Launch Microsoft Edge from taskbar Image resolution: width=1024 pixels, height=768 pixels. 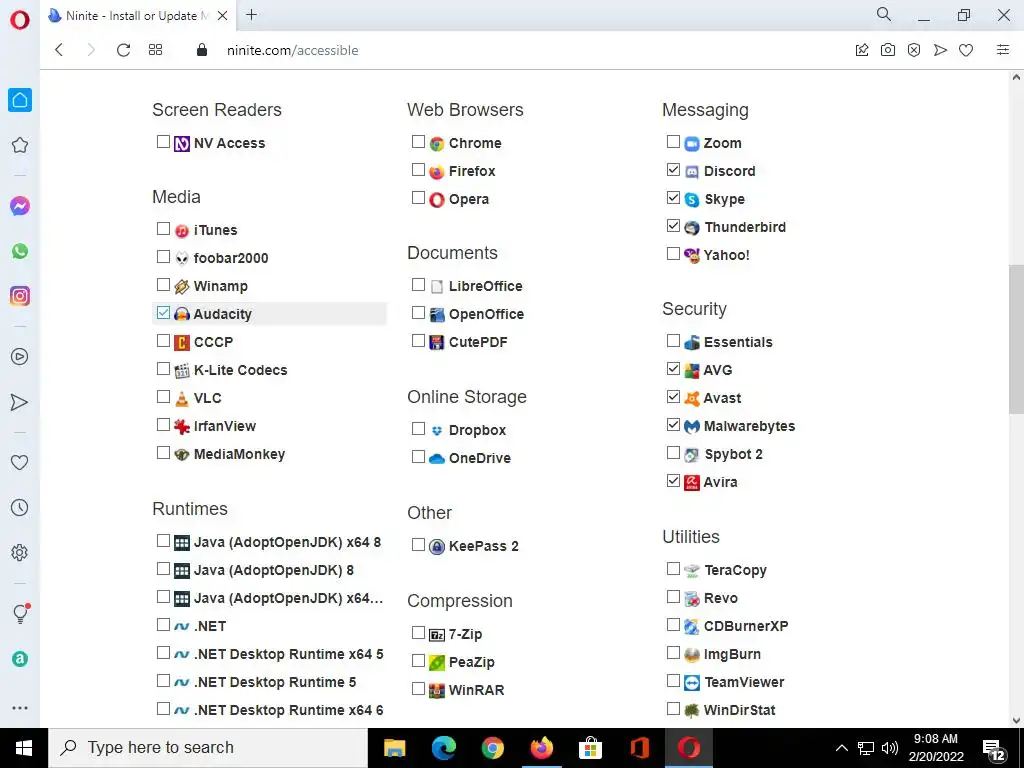click(x=443, y=748)
